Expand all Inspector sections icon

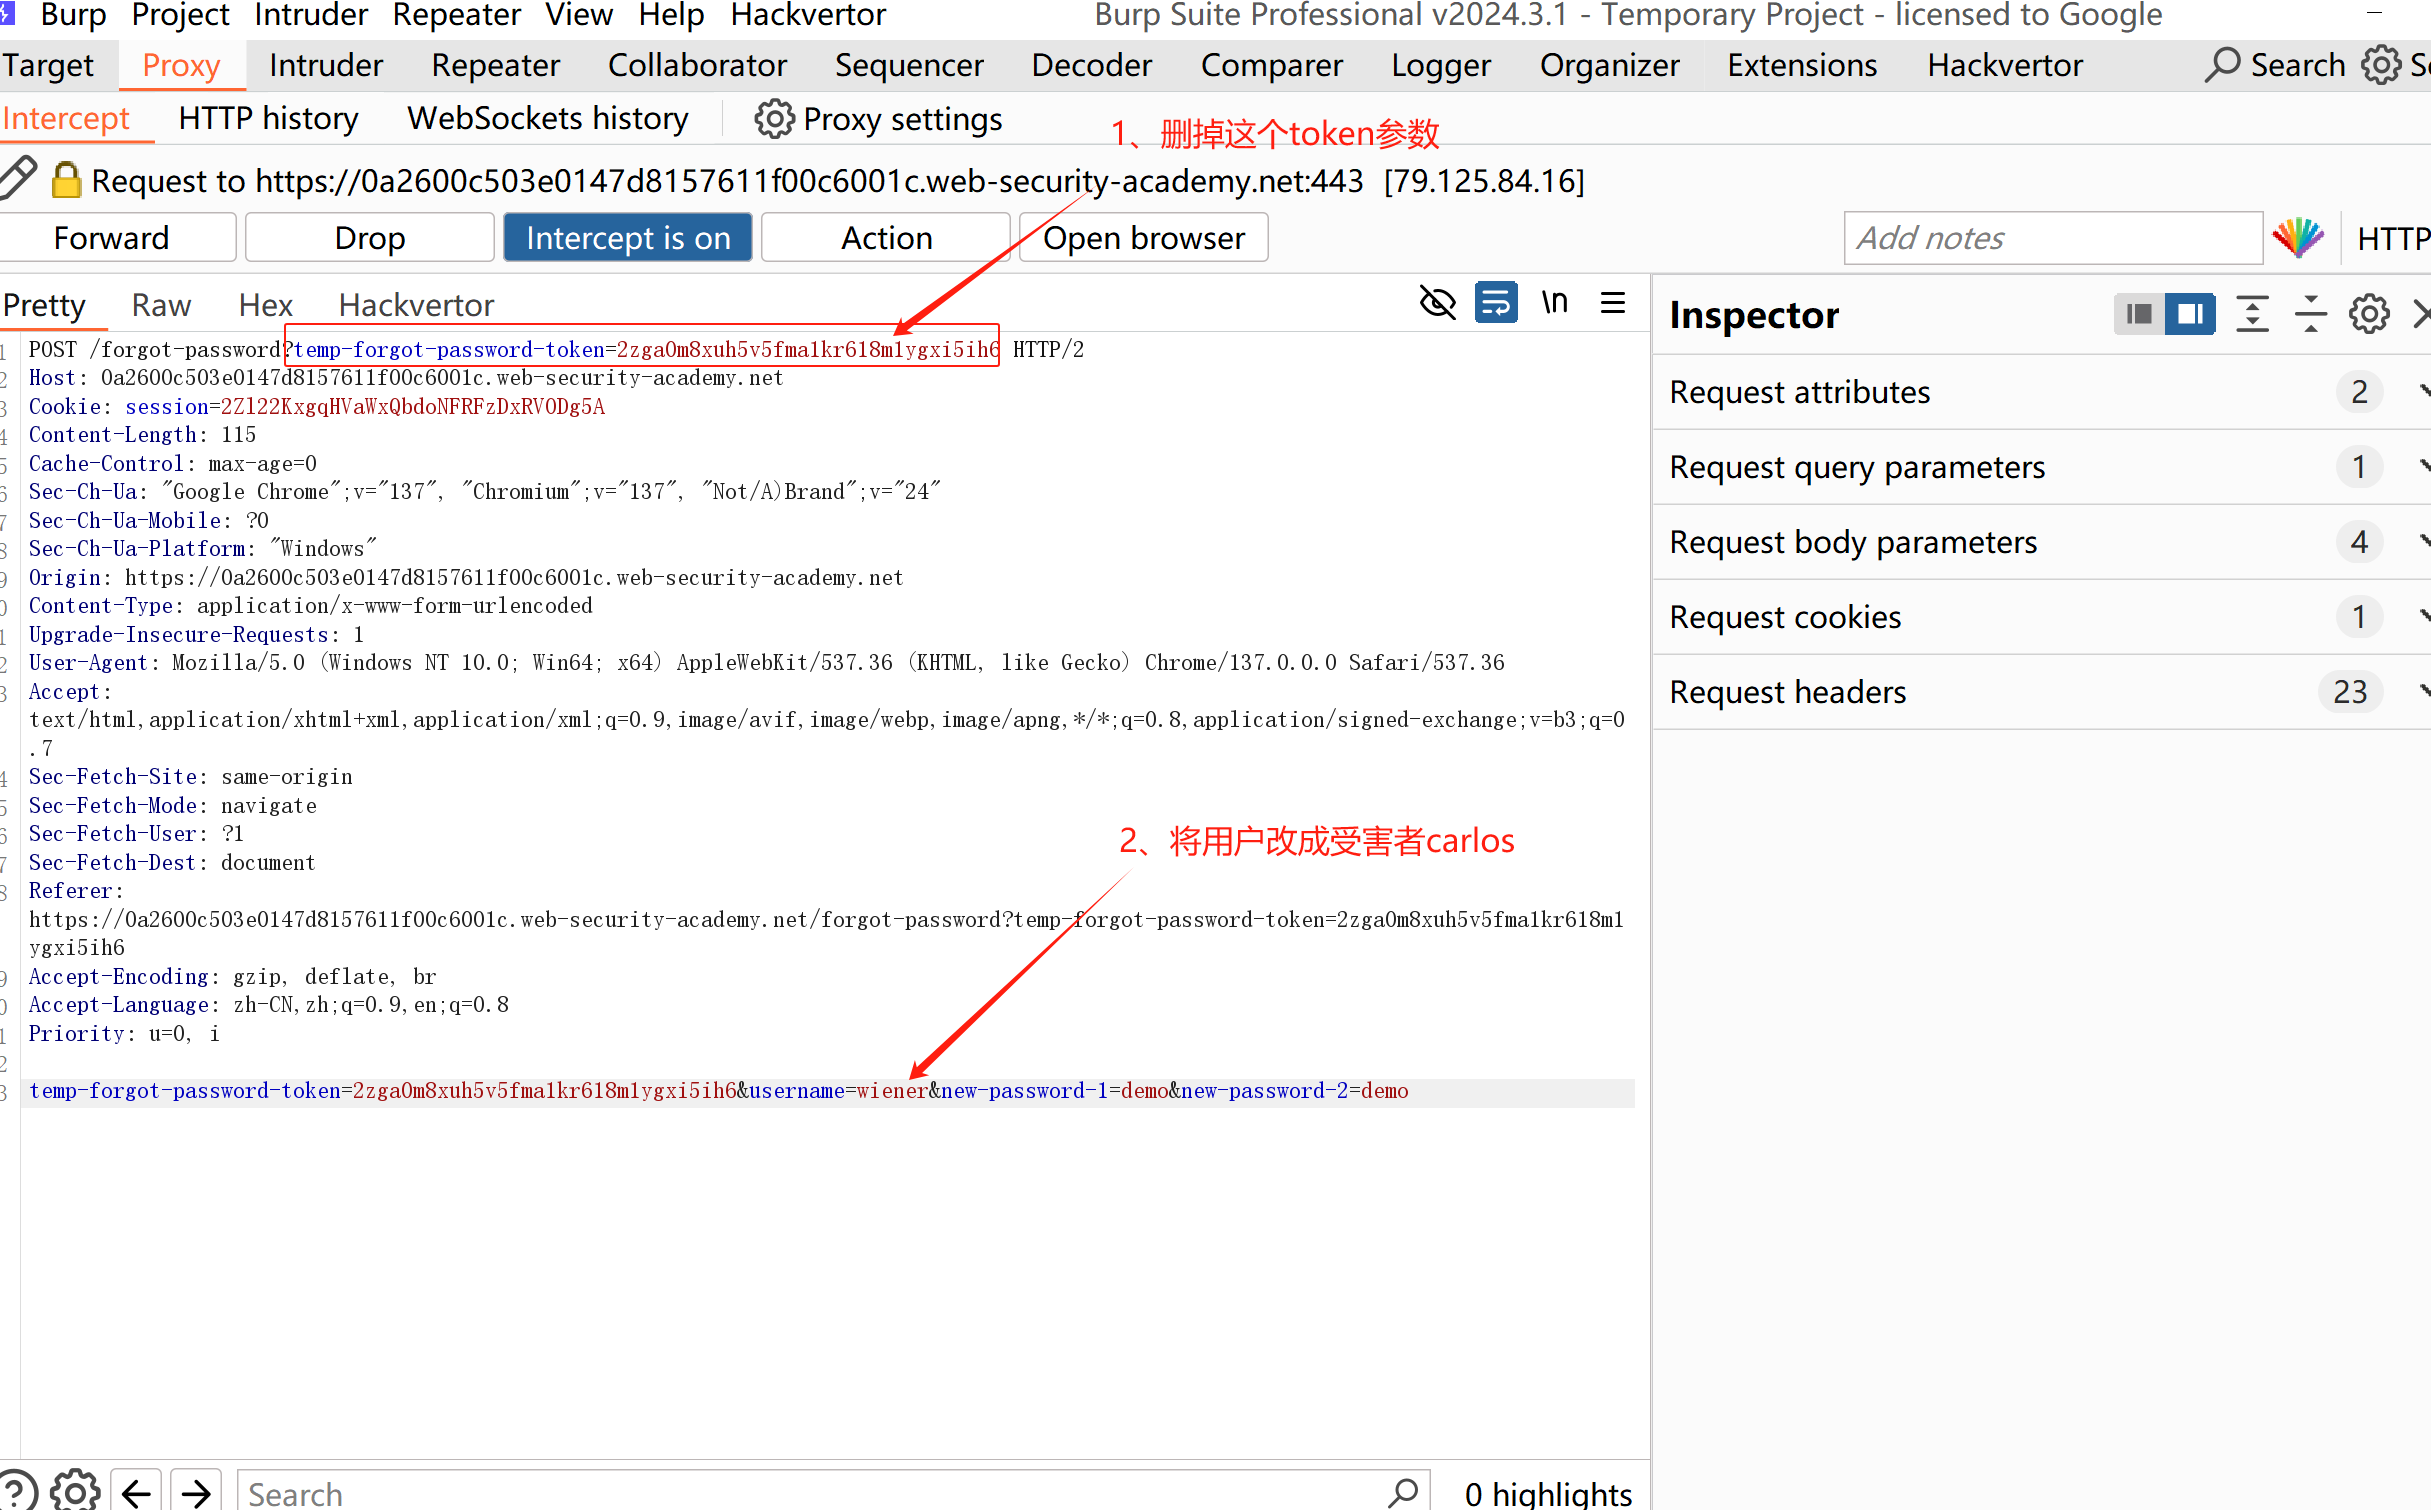coord(2252,315)
